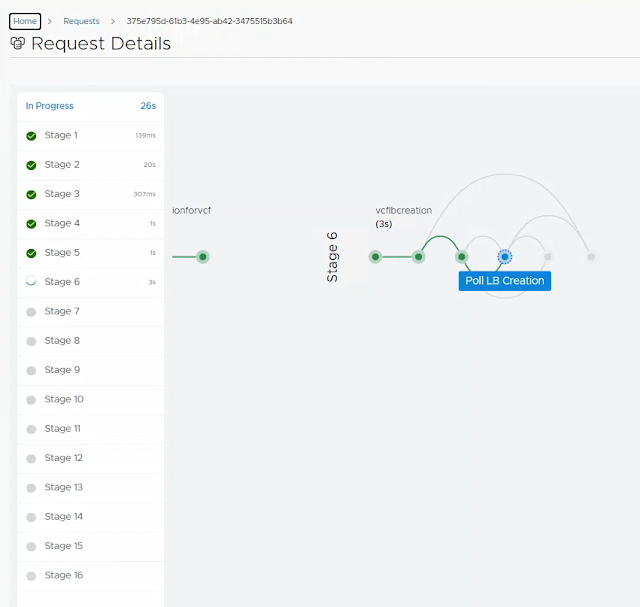Viewport: 640px width, 607px height.
Task: Click the rotated Stage 6 label in the graph
Action: (332, 257)
